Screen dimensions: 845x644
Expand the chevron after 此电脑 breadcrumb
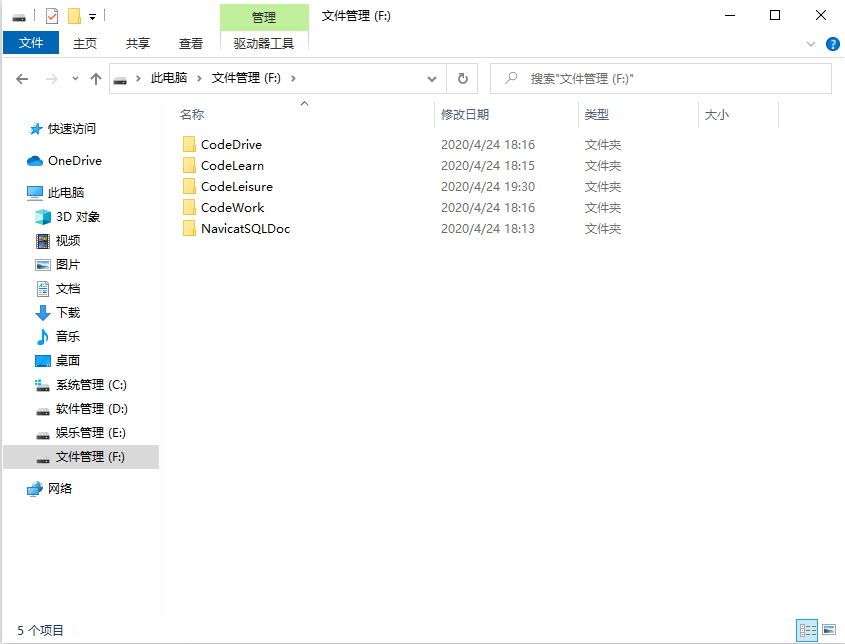coord(199,79)
